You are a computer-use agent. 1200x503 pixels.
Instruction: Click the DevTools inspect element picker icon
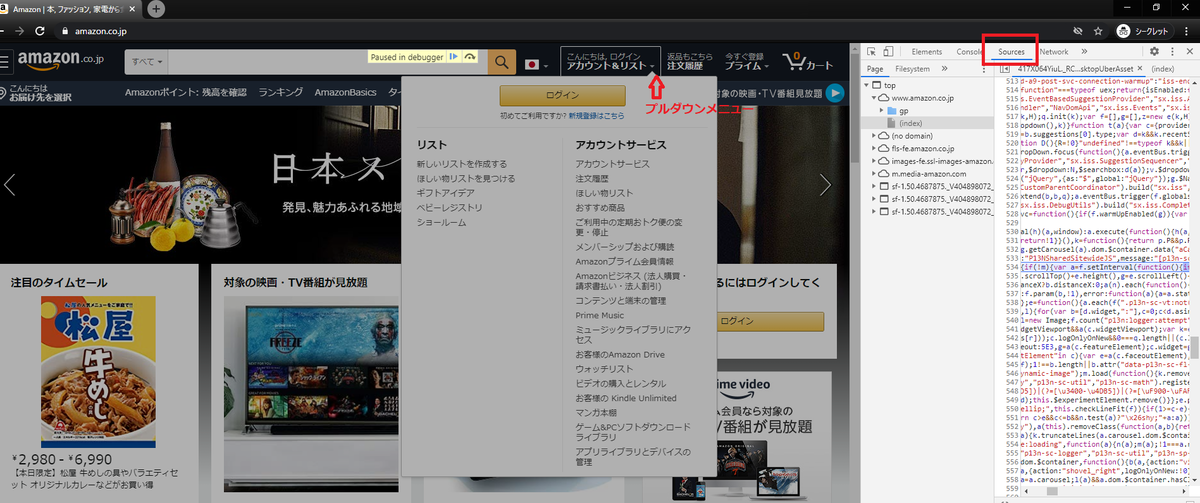click(x=872, y=51)
